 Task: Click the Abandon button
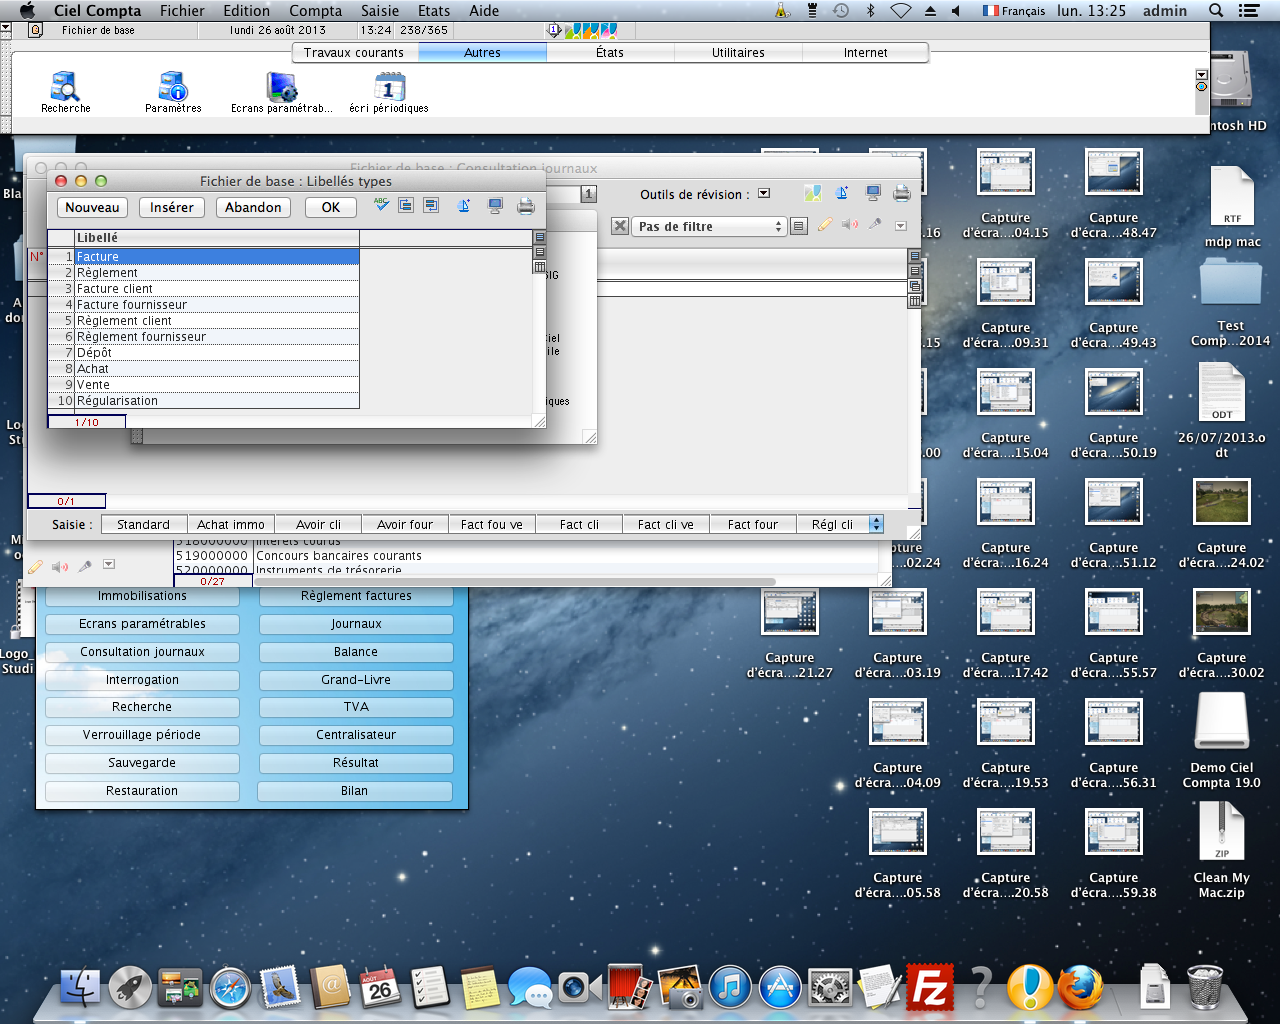click(253, 207)
